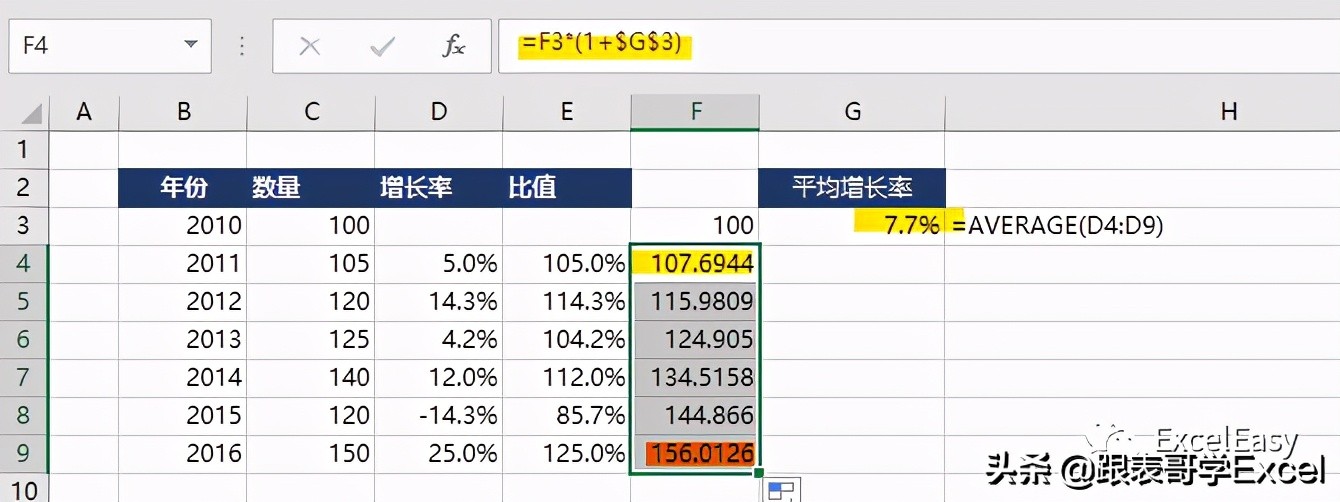Select row 10 header
The height and width of the screenshot is (502, 1340).
(25, 489)
